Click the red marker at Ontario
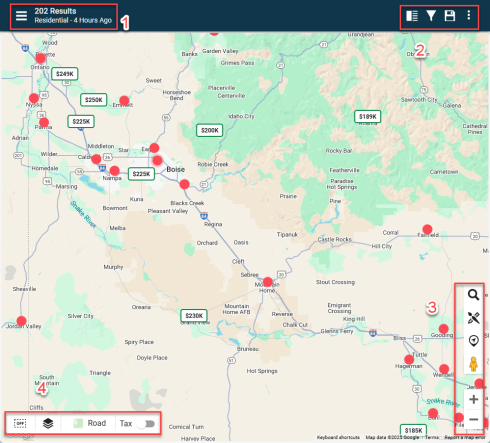This screenshot has height=443, width=490. pyautogui.click(x=41, y=58)
